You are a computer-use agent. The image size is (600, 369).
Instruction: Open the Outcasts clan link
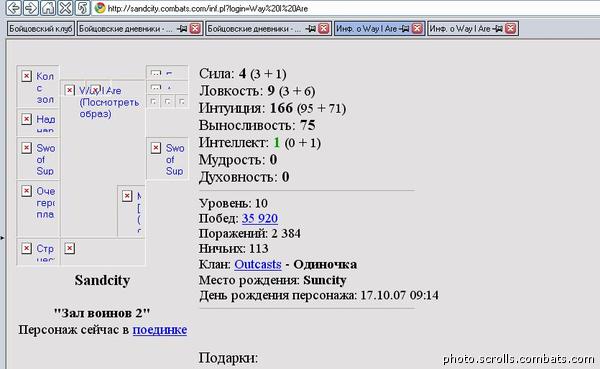(x=258, y=264)
